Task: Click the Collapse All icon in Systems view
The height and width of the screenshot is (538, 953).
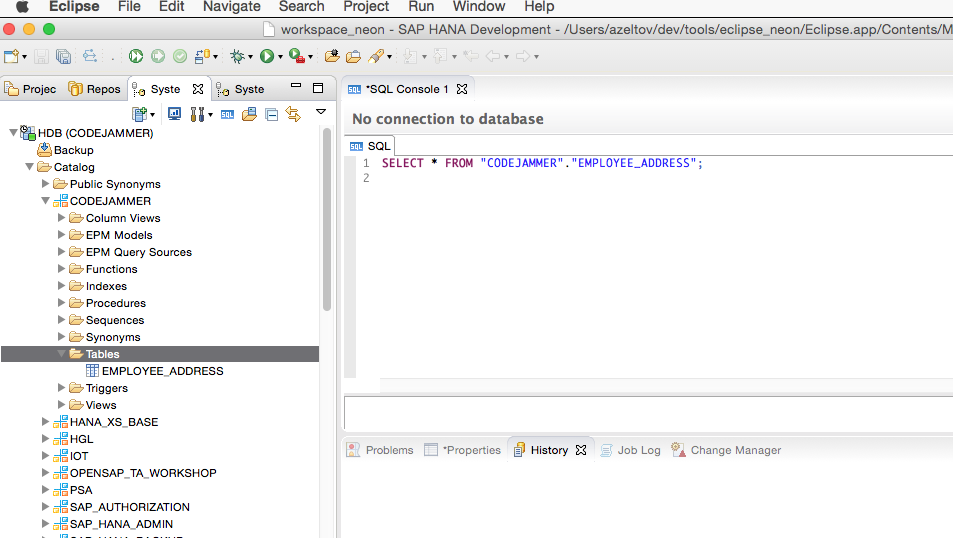Action: pos(271,114)
